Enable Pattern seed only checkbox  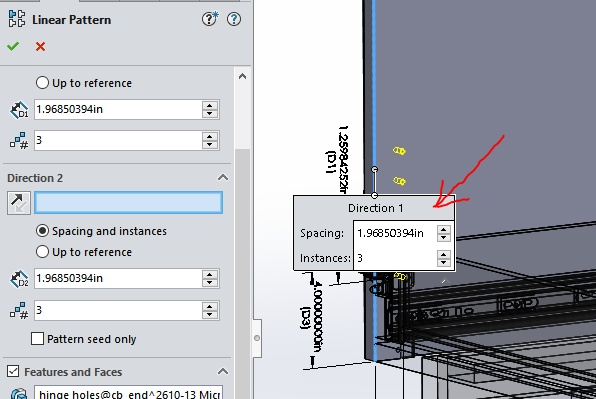pos(37,339)
